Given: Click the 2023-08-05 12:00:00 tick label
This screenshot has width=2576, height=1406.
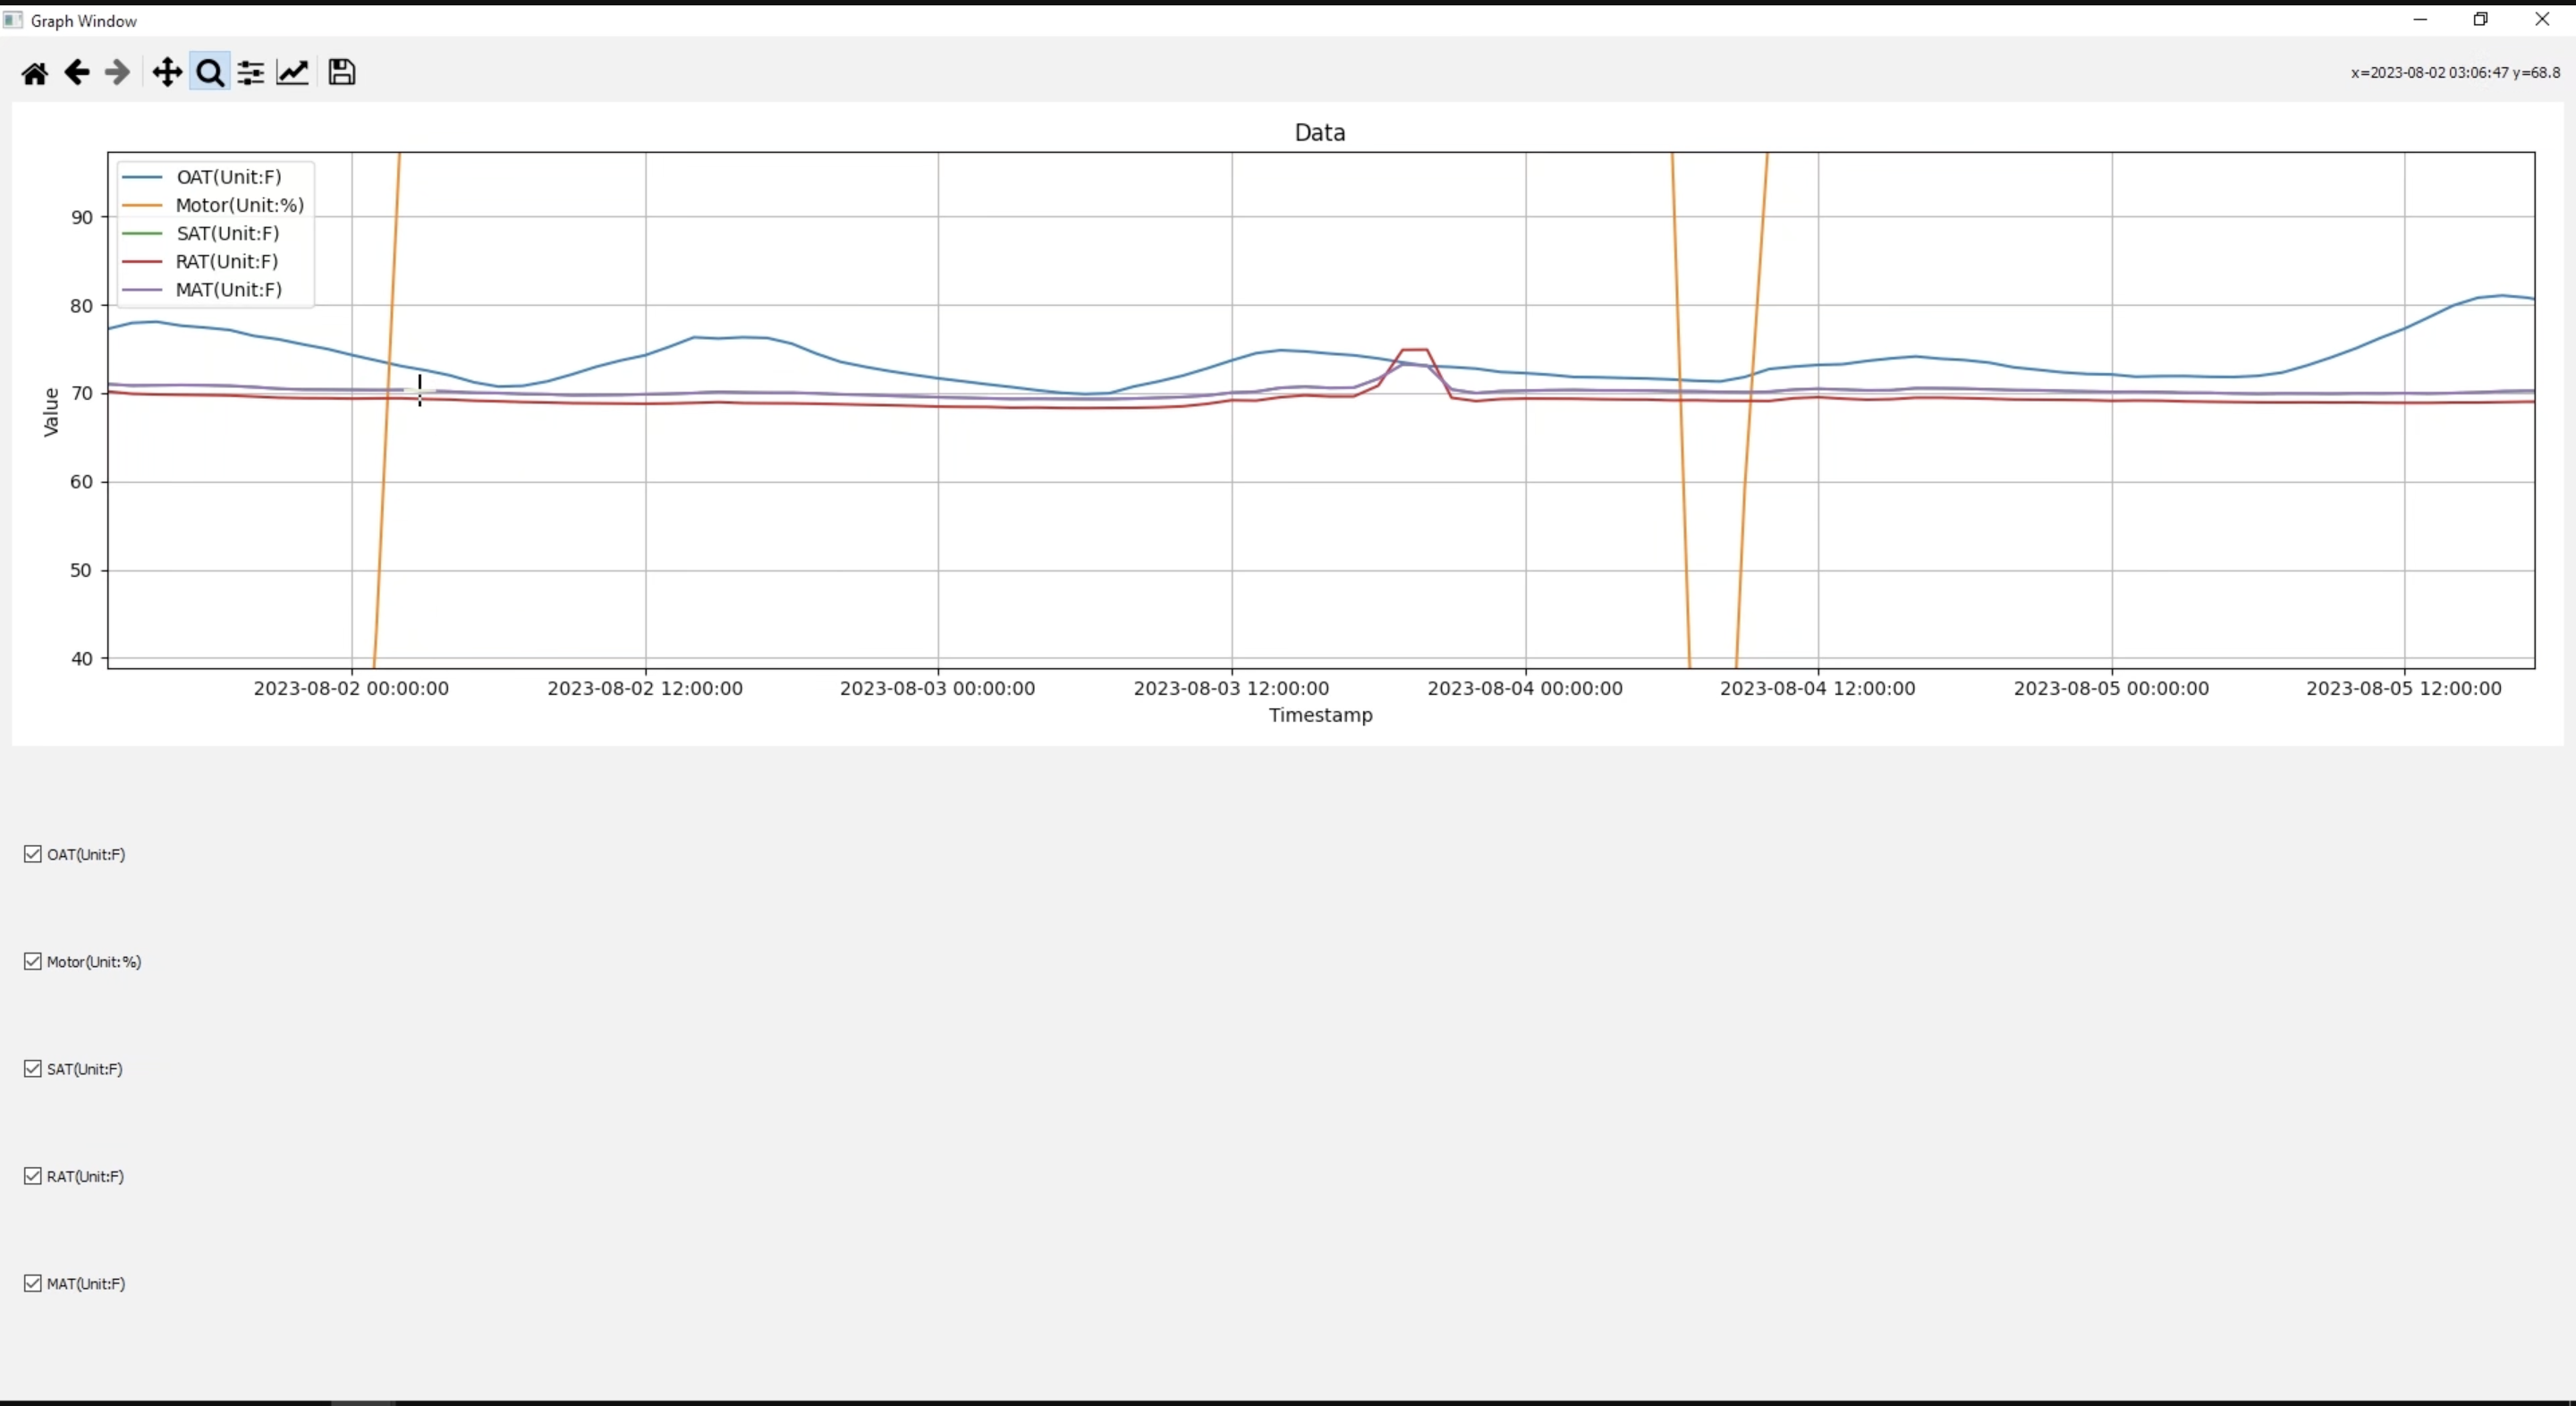Looking at the screenshot, I should coord(2404,688).
